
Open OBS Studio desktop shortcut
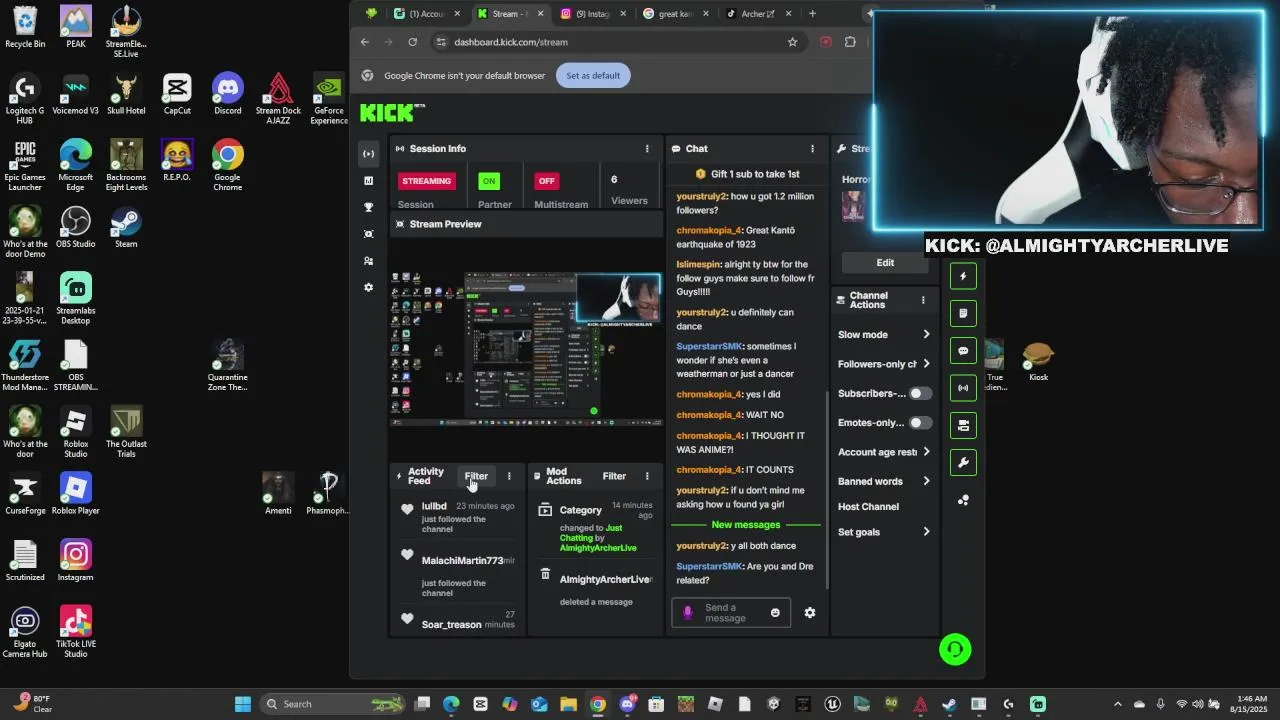[x=76, y=227]
